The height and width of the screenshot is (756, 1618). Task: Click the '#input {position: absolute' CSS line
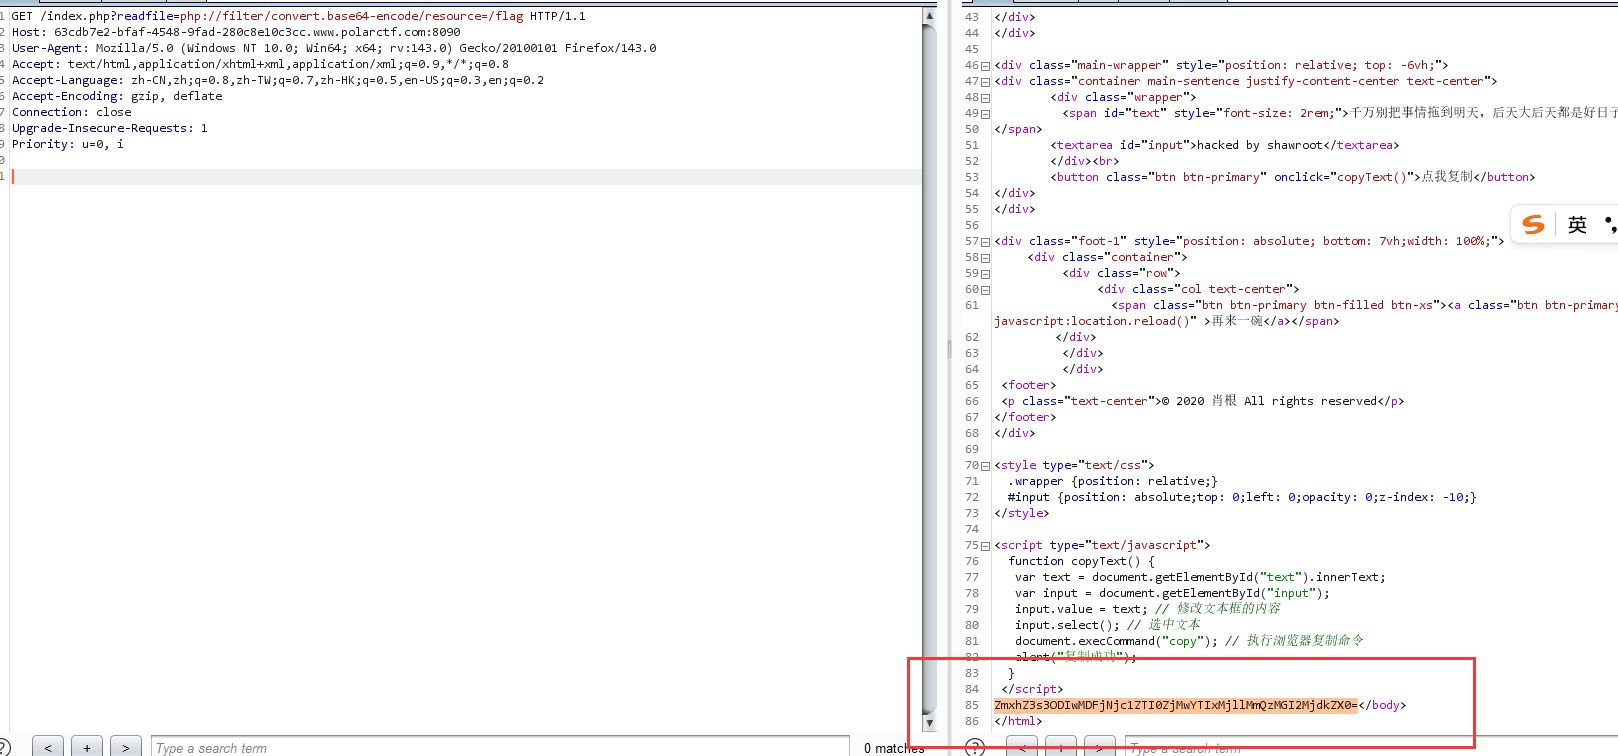pyautogui.click(x=1242, y=497)
